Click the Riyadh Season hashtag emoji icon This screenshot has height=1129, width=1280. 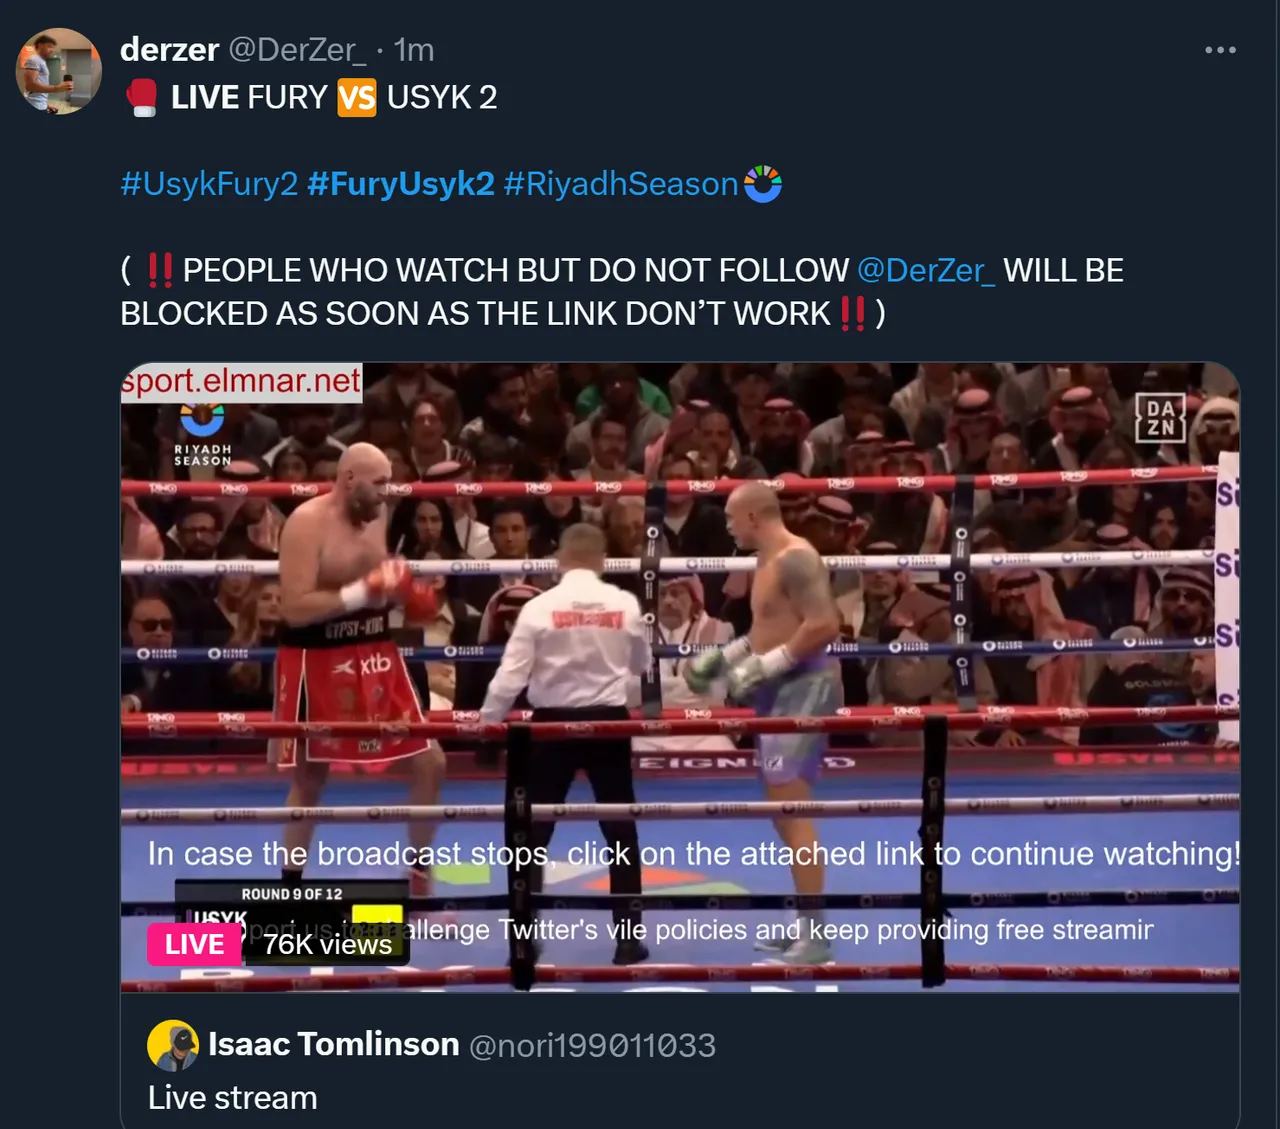(763, 184)
